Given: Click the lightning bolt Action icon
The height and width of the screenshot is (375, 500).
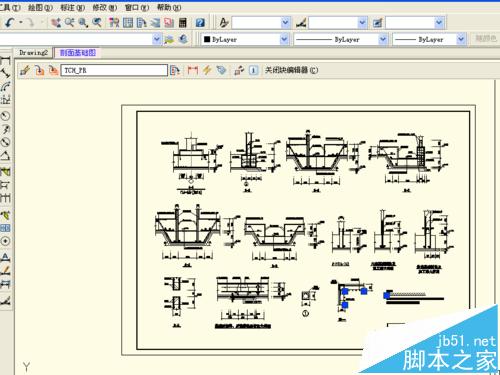Looking at the screenshot, I should 207,70.
